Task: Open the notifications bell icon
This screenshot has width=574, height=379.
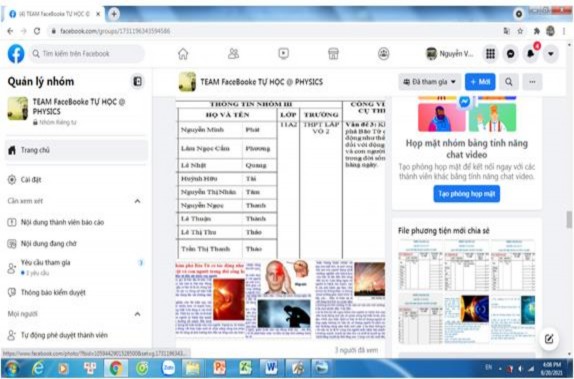Action: (x=530, y=54)
